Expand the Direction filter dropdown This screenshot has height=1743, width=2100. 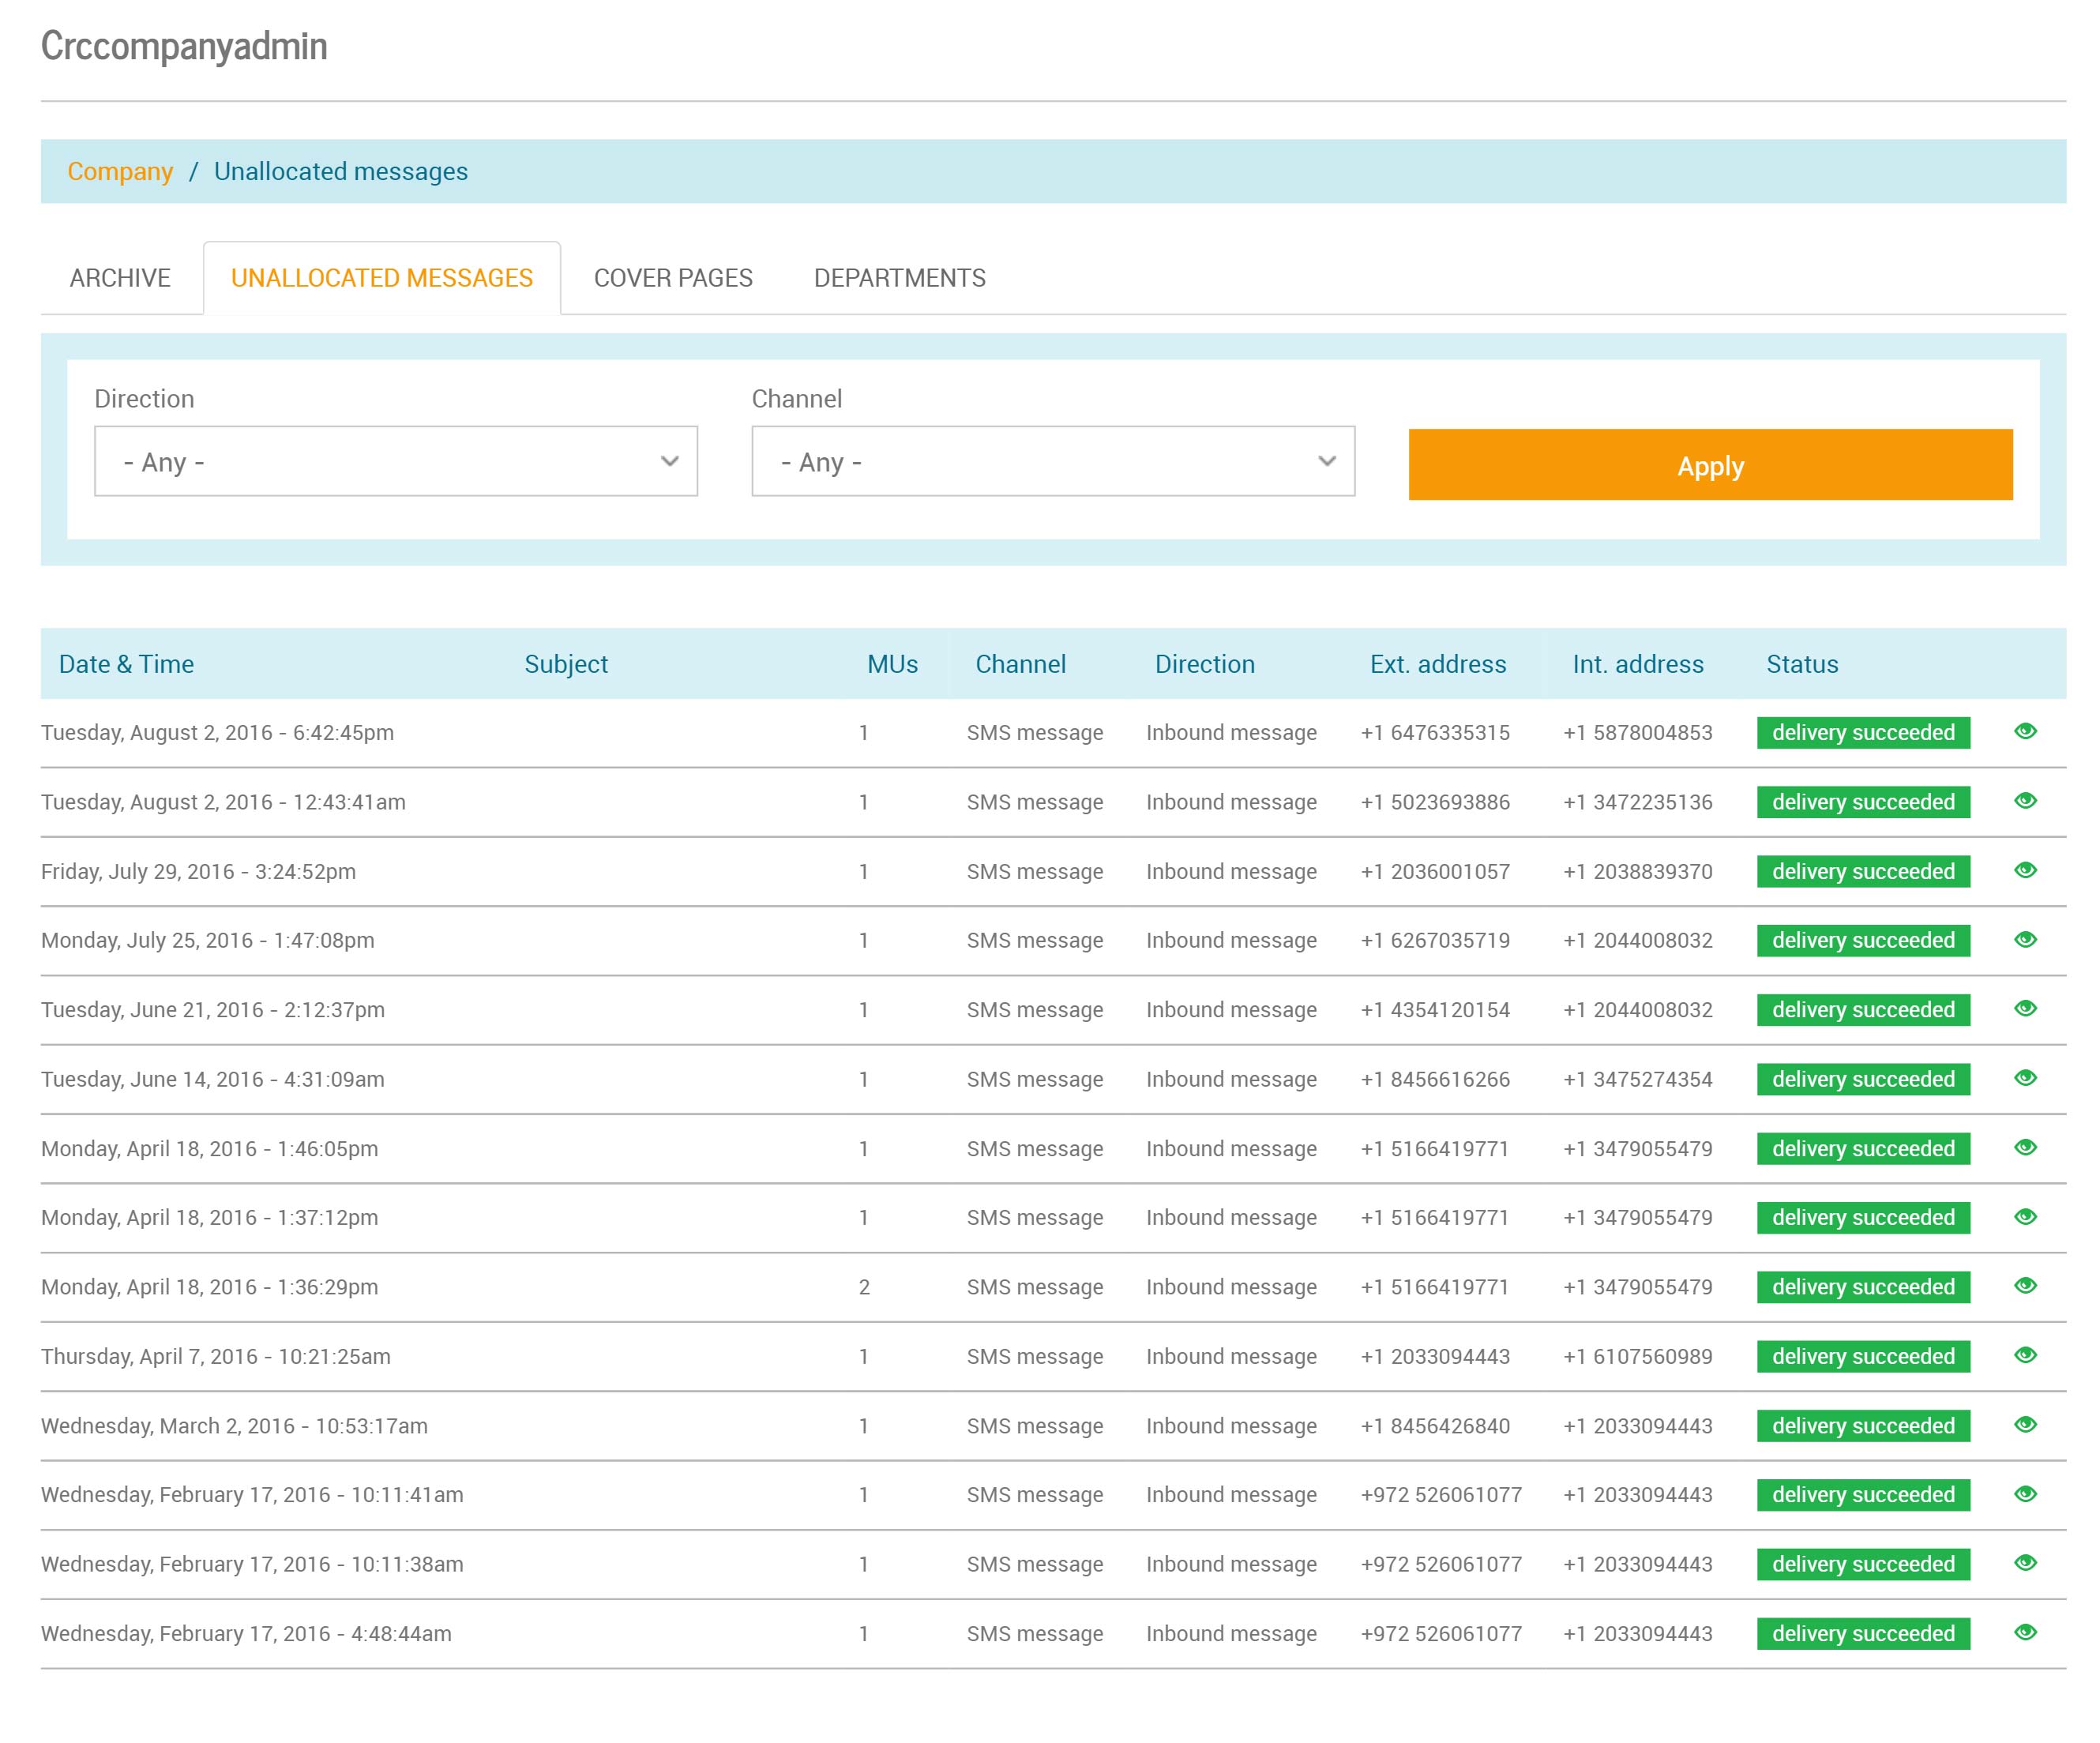[396, 461]
